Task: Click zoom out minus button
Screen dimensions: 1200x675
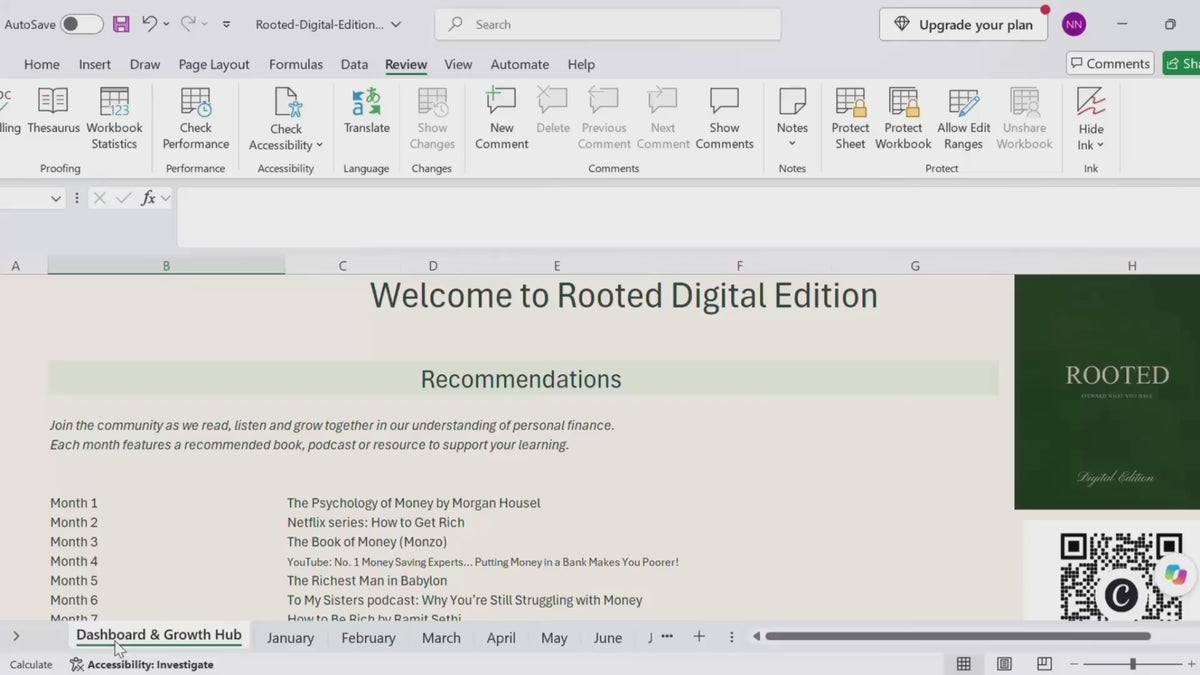Action: pos(1074,664)
